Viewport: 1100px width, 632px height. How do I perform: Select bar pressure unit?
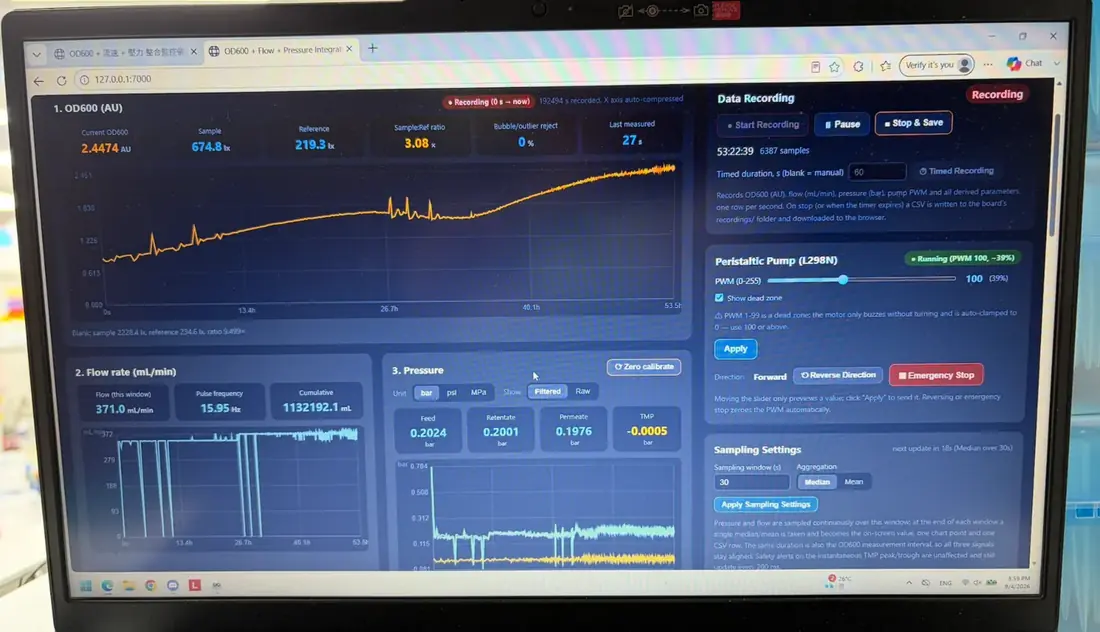[426, 393]
